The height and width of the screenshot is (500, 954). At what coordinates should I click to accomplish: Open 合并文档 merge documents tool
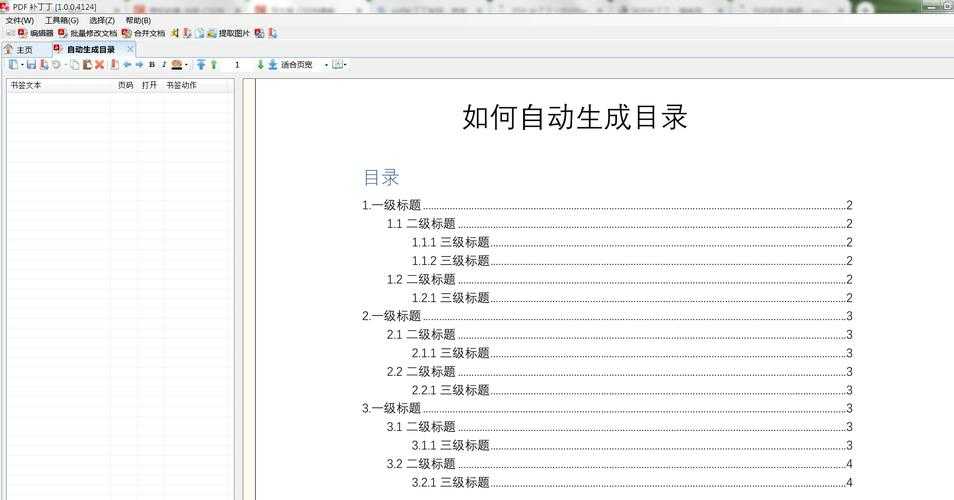click(x=143, y=33)
